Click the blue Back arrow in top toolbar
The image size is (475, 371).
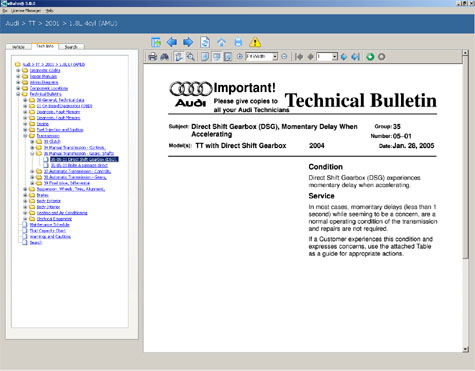(172, 42)
